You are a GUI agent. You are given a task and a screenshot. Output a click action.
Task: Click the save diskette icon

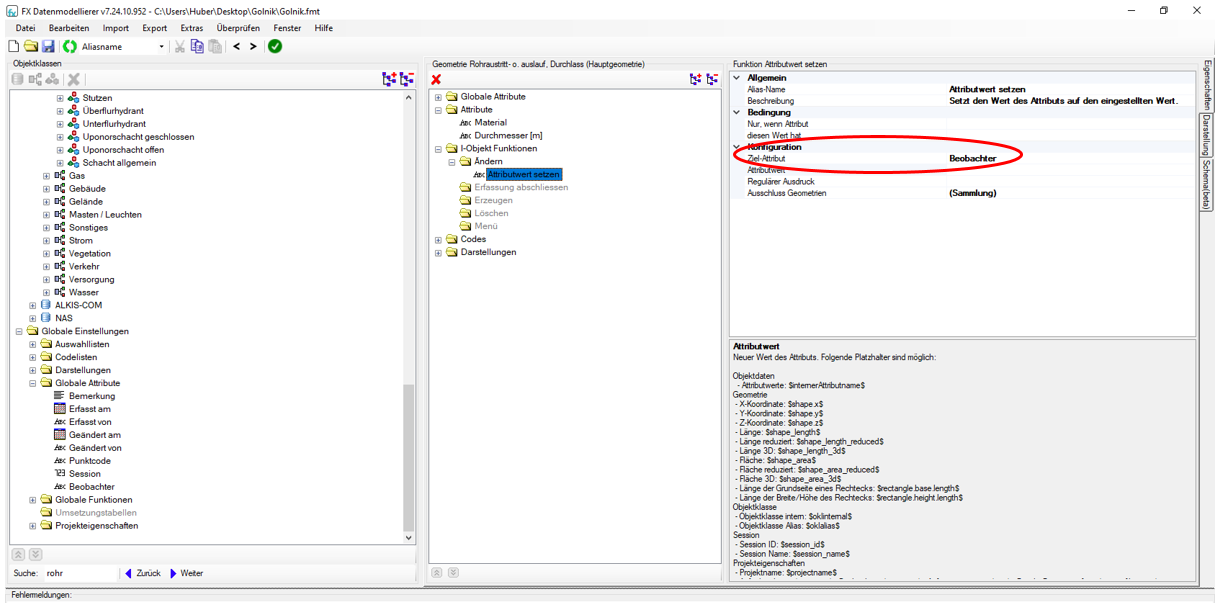coord(48,46)
